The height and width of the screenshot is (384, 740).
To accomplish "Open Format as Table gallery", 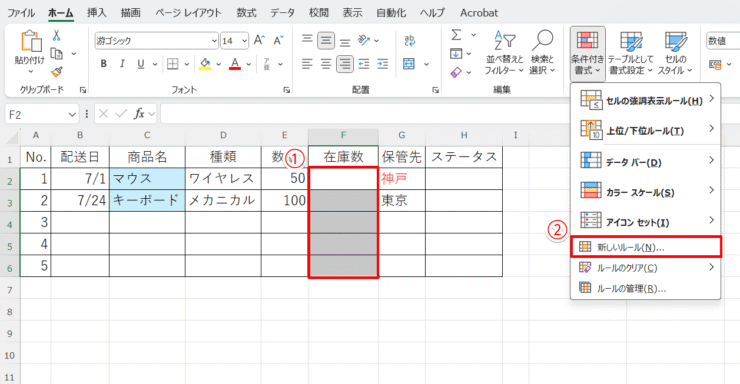I will pyautogui.click(x=631, y=52).
